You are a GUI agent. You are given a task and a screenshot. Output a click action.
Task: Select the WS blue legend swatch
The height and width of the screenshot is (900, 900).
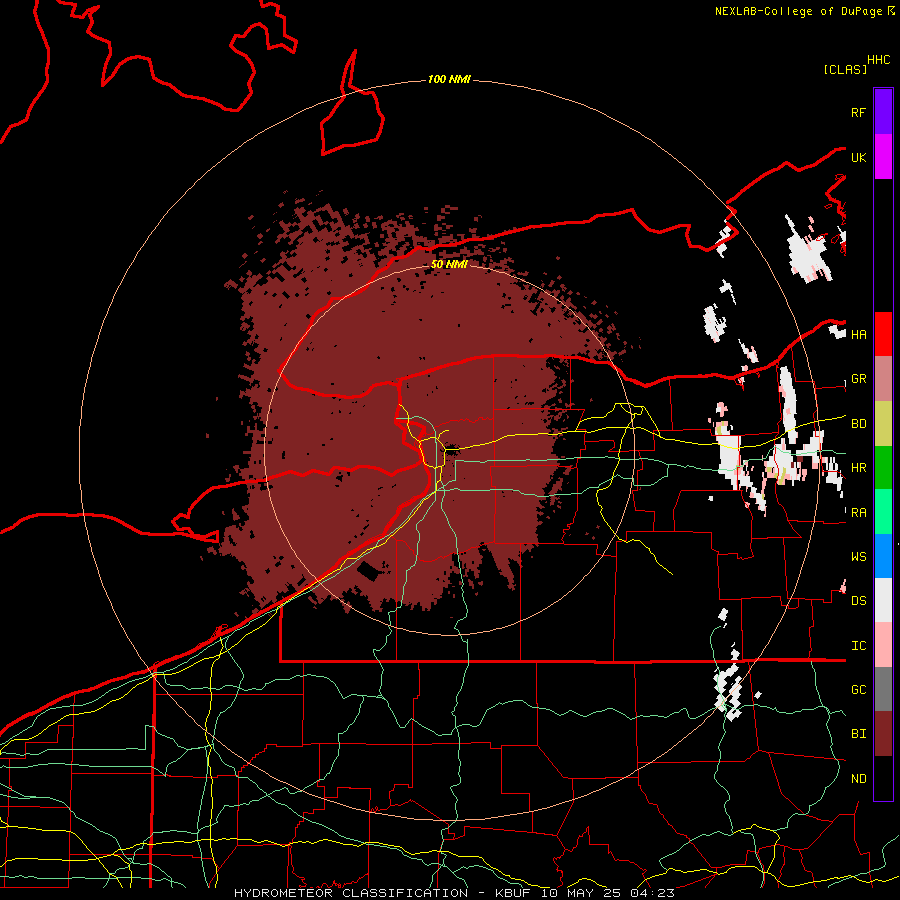(x=883, y=556)
